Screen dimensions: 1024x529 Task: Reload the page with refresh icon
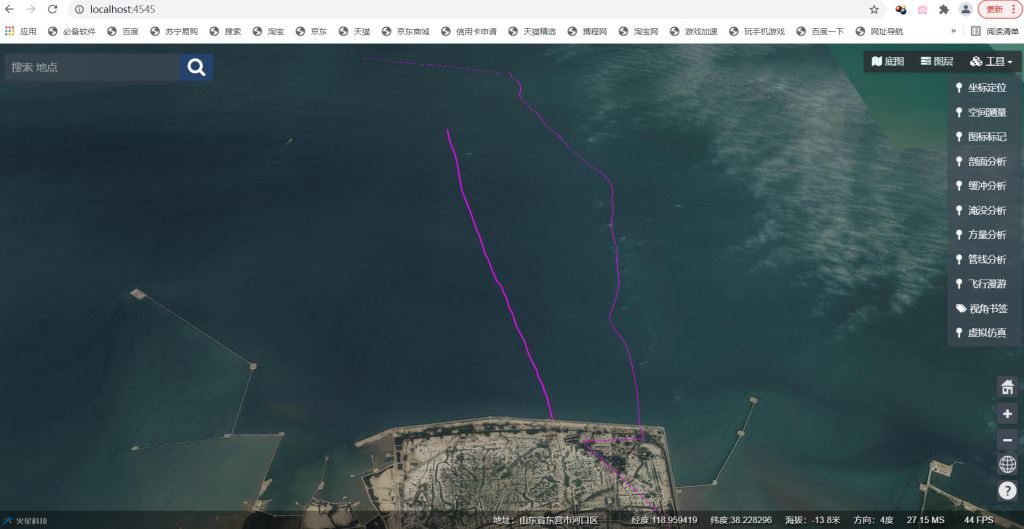coord(52,9)
